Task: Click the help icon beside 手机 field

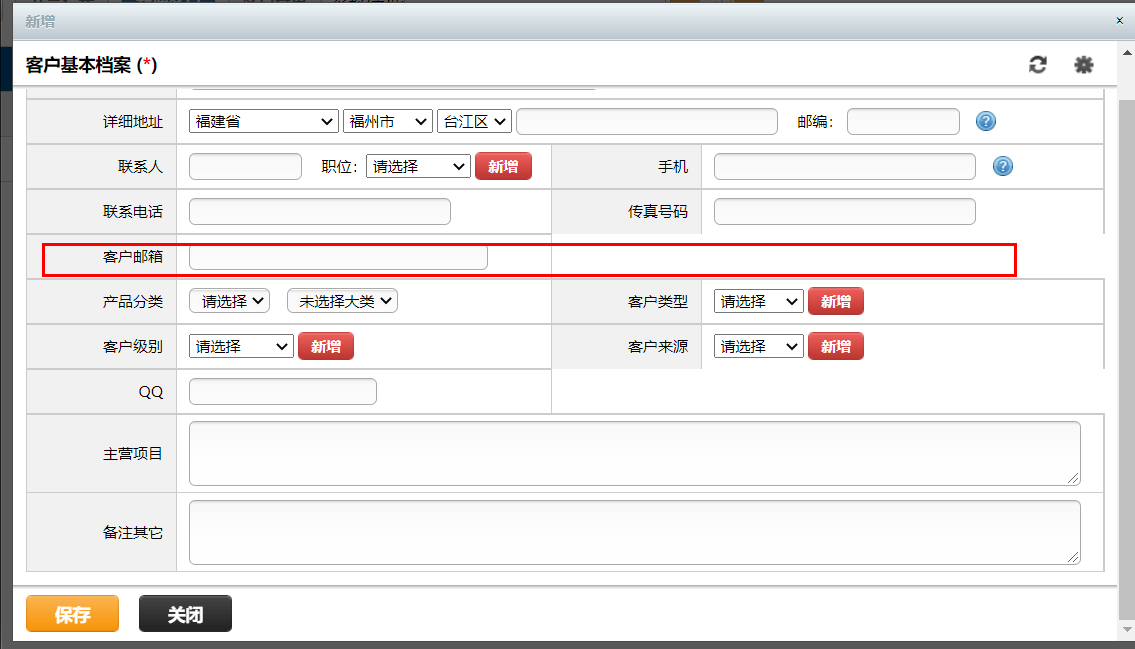Action: (1003, 166)
